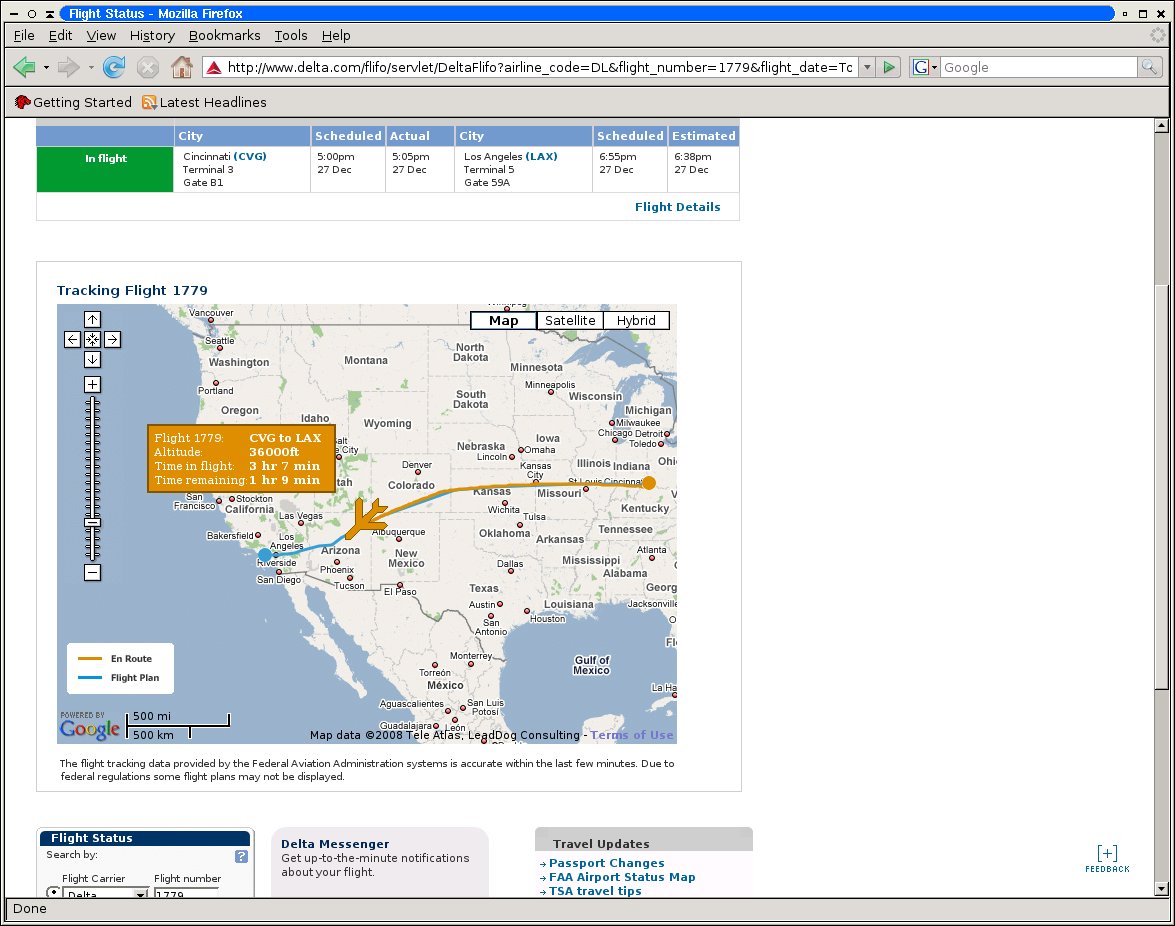Recenter map with the middle pan button
Image resolution: width=1175 pixels, height=926 pixels.
pyautogui.click(x=92, y=339)
